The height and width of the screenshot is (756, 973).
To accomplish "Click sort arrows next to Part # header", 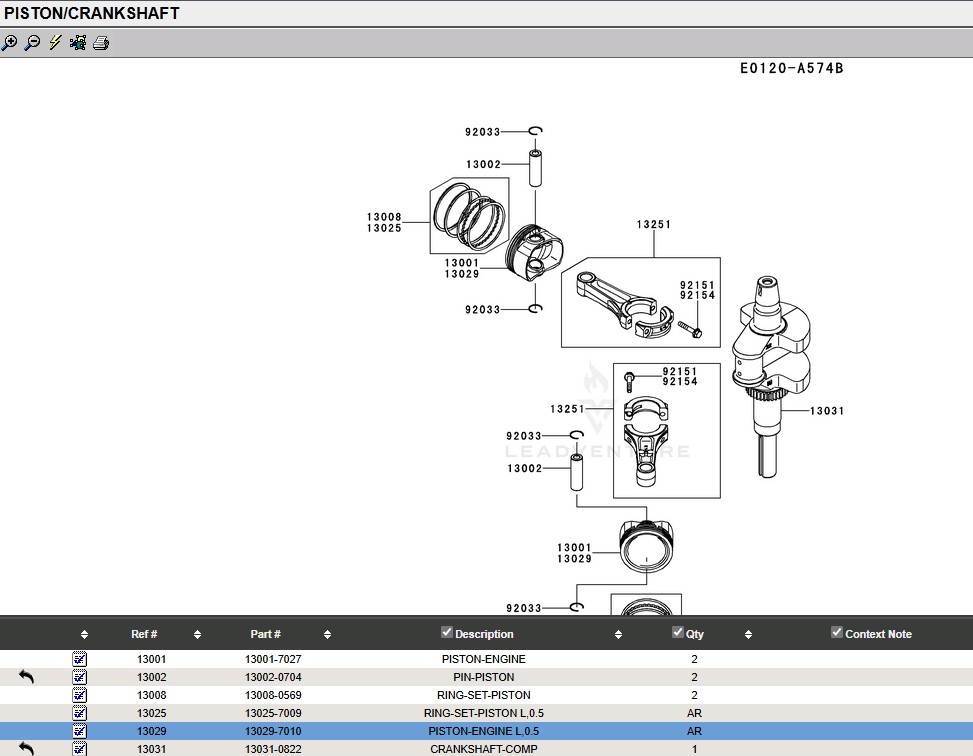I will [x=327, y=635].
